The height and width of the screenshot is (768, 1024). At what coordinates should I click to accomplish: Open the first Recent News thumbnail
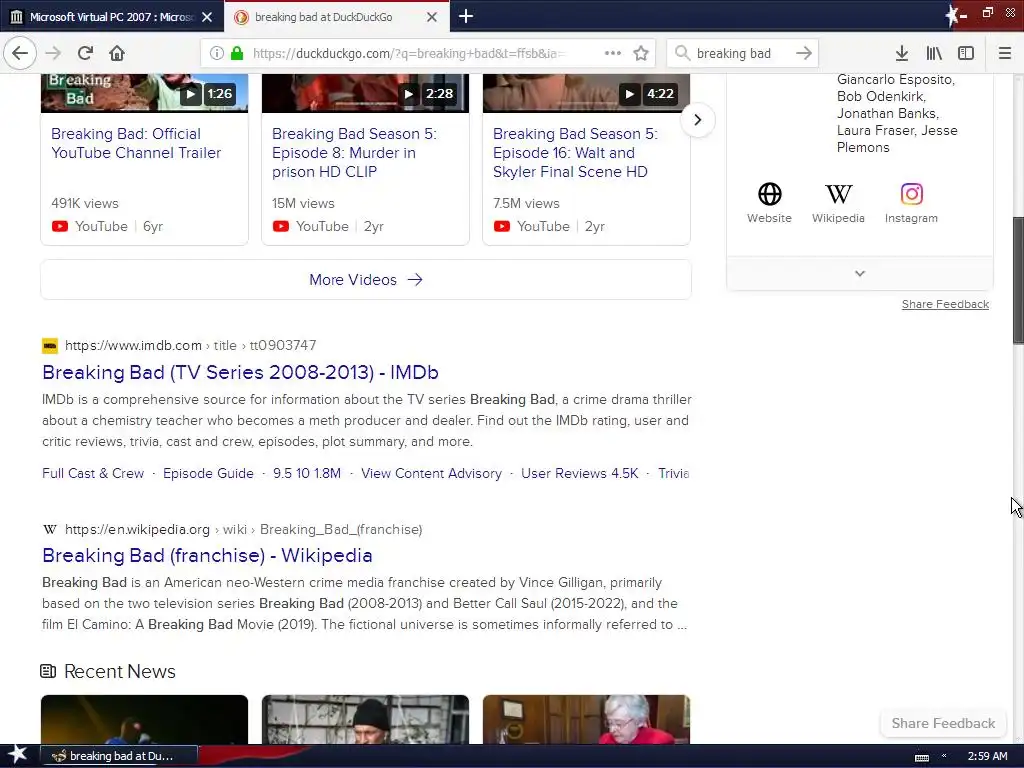[144, 719]
